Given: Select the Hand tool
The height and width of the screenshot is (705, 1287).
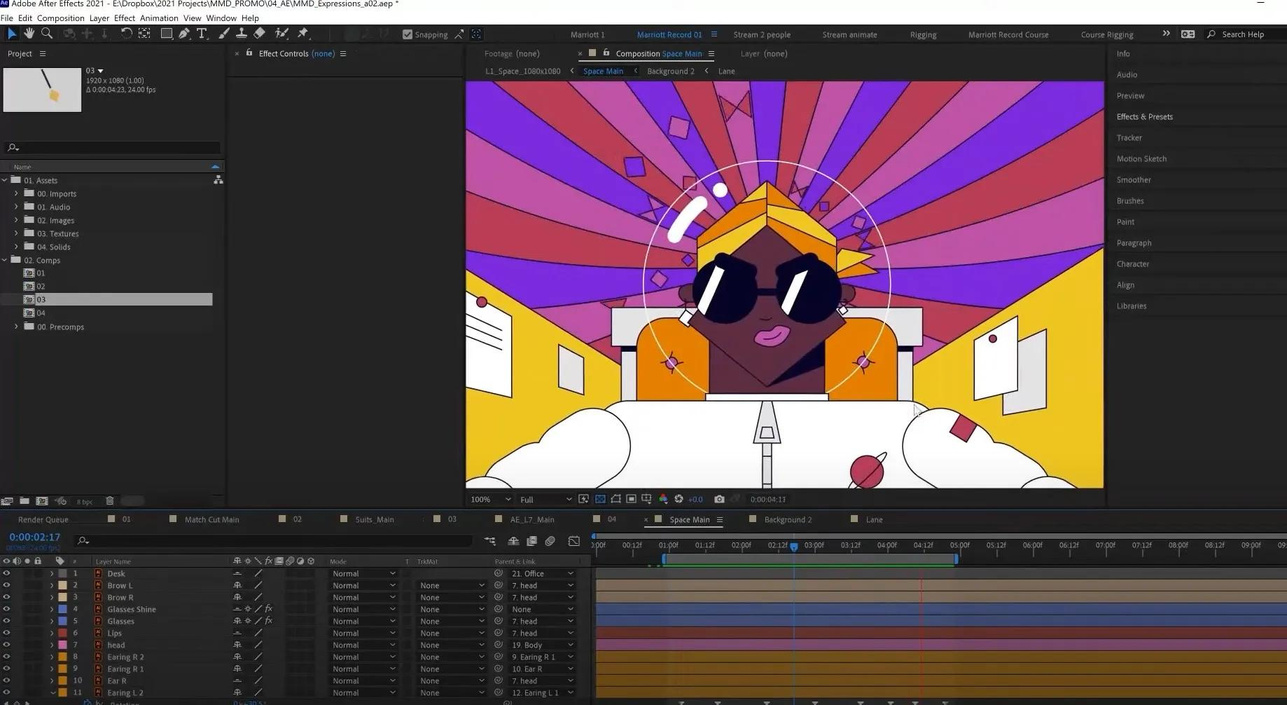Looking at the screenshot, I should click(x=29, y=34).
